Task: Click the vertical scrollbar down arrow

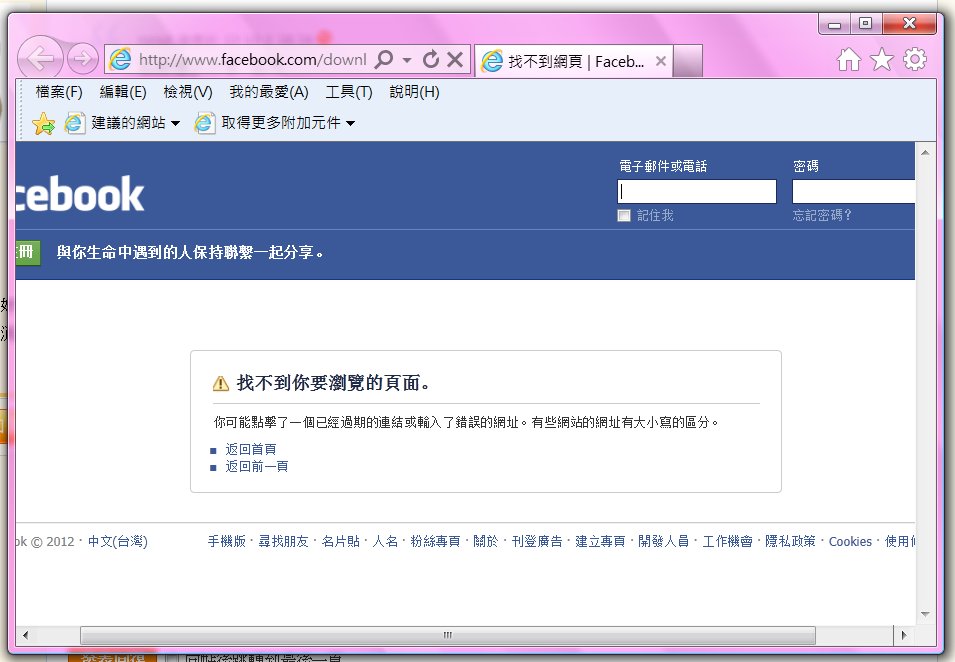Action: tap(925, 614)
